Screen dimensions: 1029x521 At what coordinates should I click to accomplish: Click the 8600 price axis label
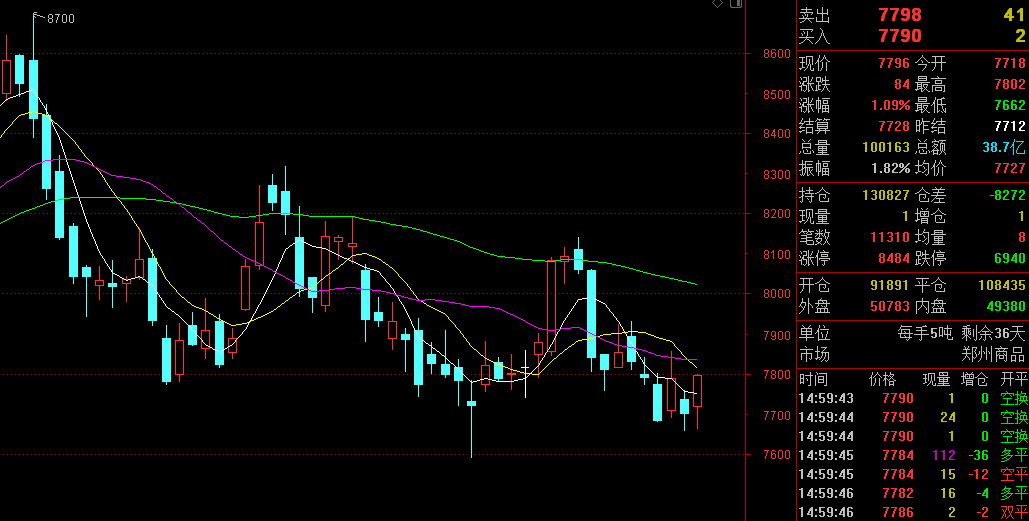click(x=776, y=54)
